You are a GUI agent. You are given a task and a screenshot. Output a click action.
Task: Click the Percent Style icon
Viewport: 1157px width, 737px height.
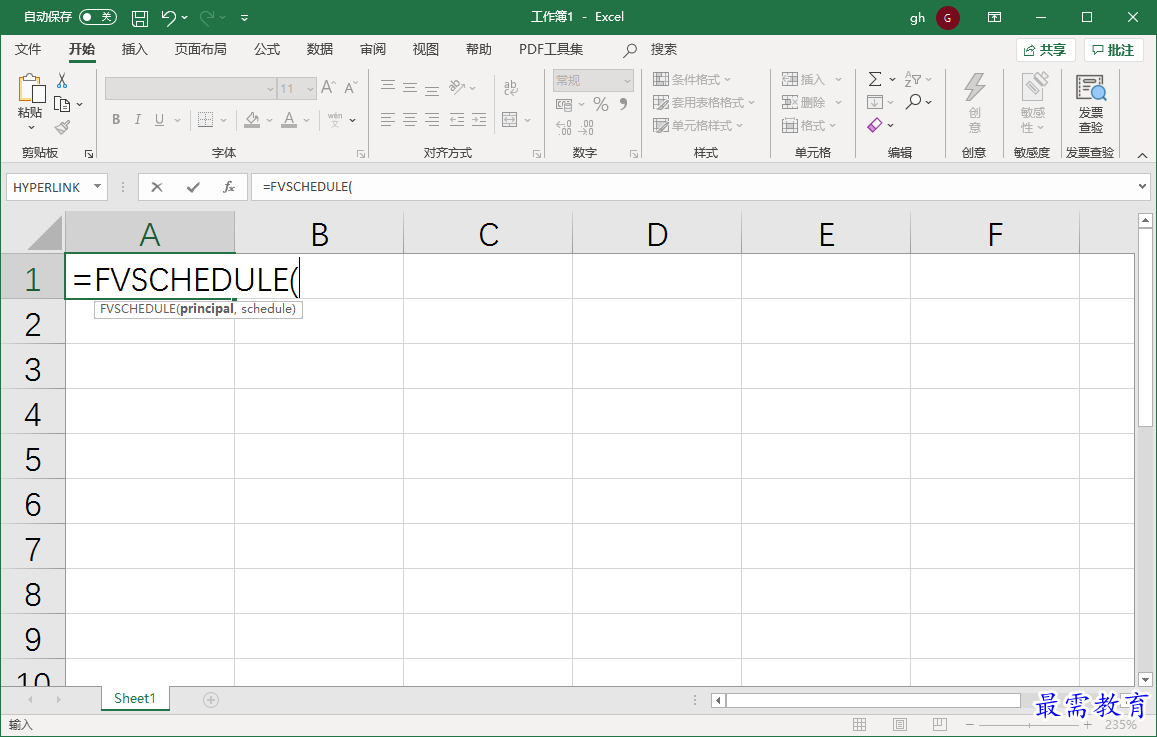pyautogui.click(x=601, y=105)
